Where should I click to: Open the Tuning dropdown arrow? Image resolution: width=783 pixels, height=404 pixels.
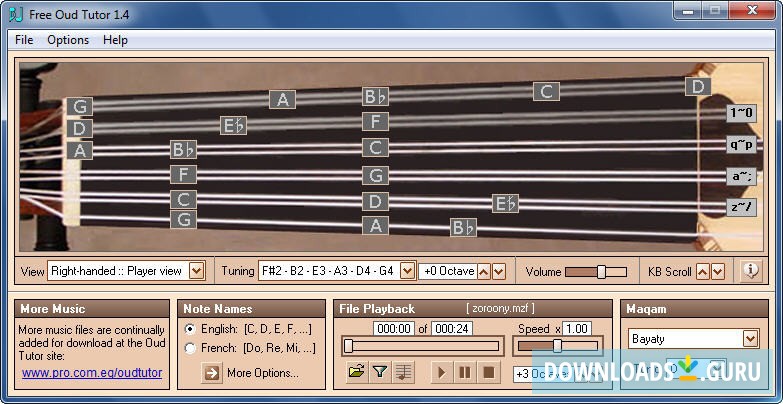(x=408, y=271)
